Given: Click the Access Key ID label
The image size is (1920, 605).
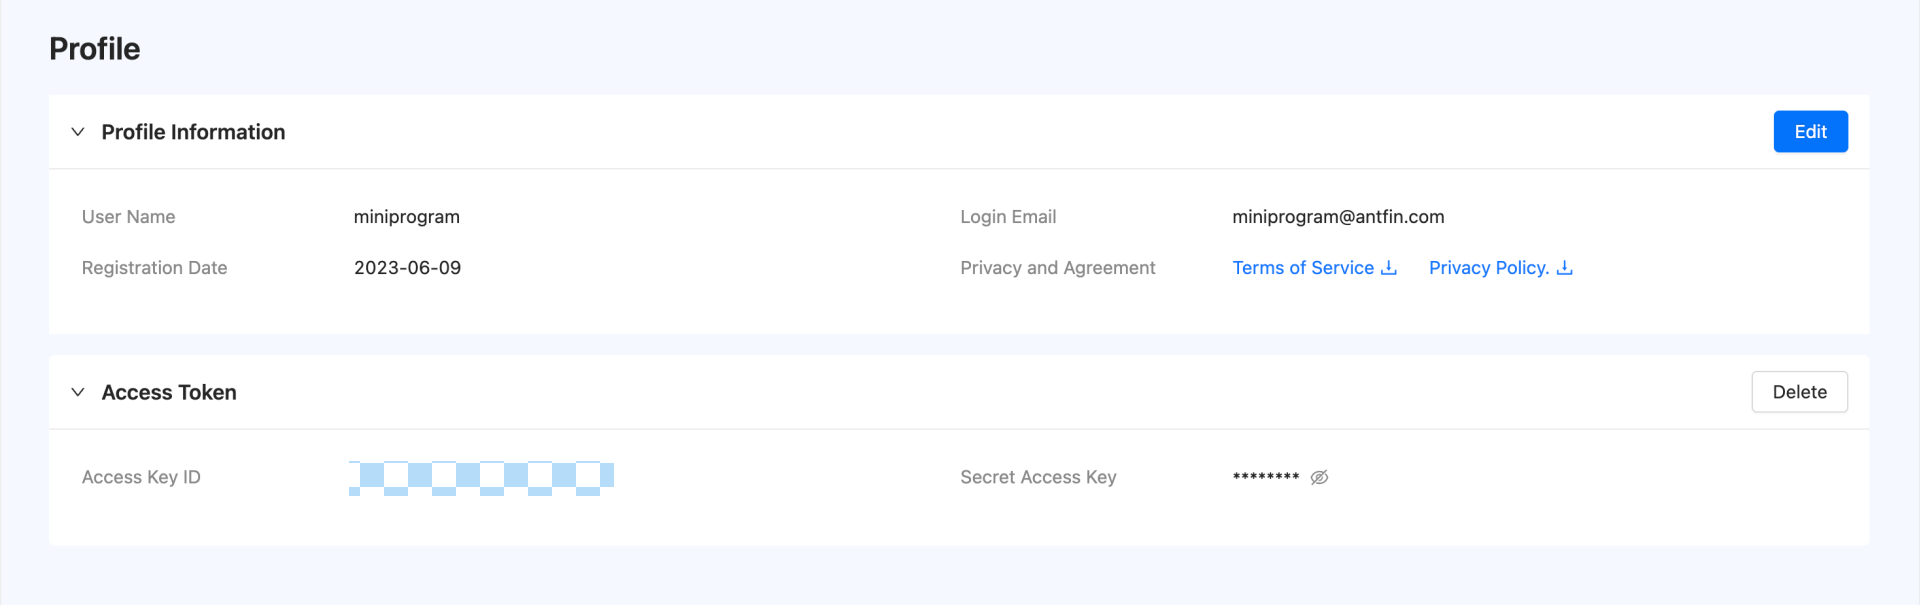Looking at the screenshot, I should [141, 477].
